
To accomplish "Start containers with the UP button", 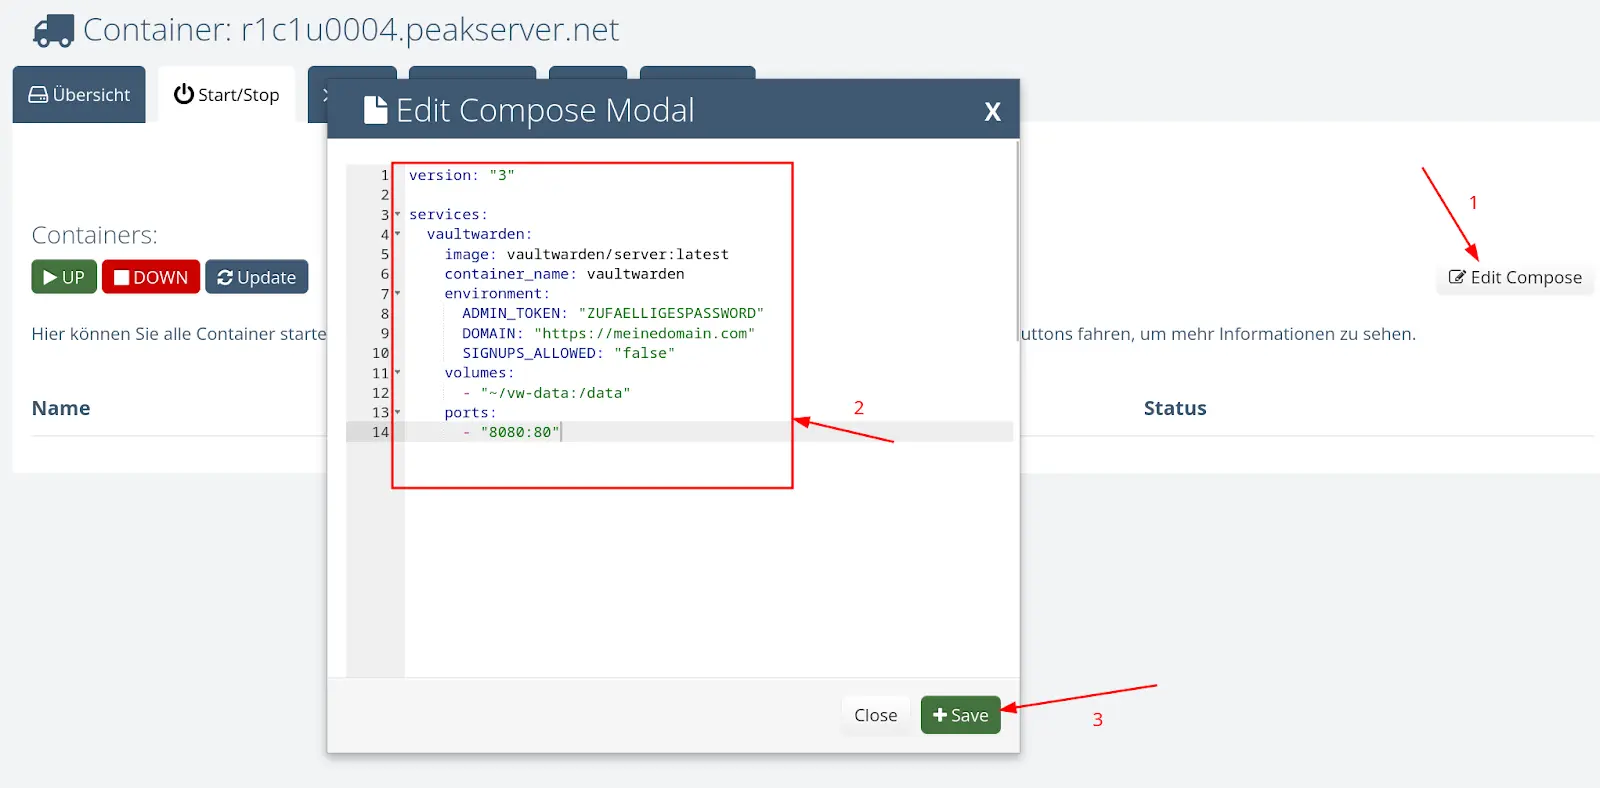I will coord(64,277).
